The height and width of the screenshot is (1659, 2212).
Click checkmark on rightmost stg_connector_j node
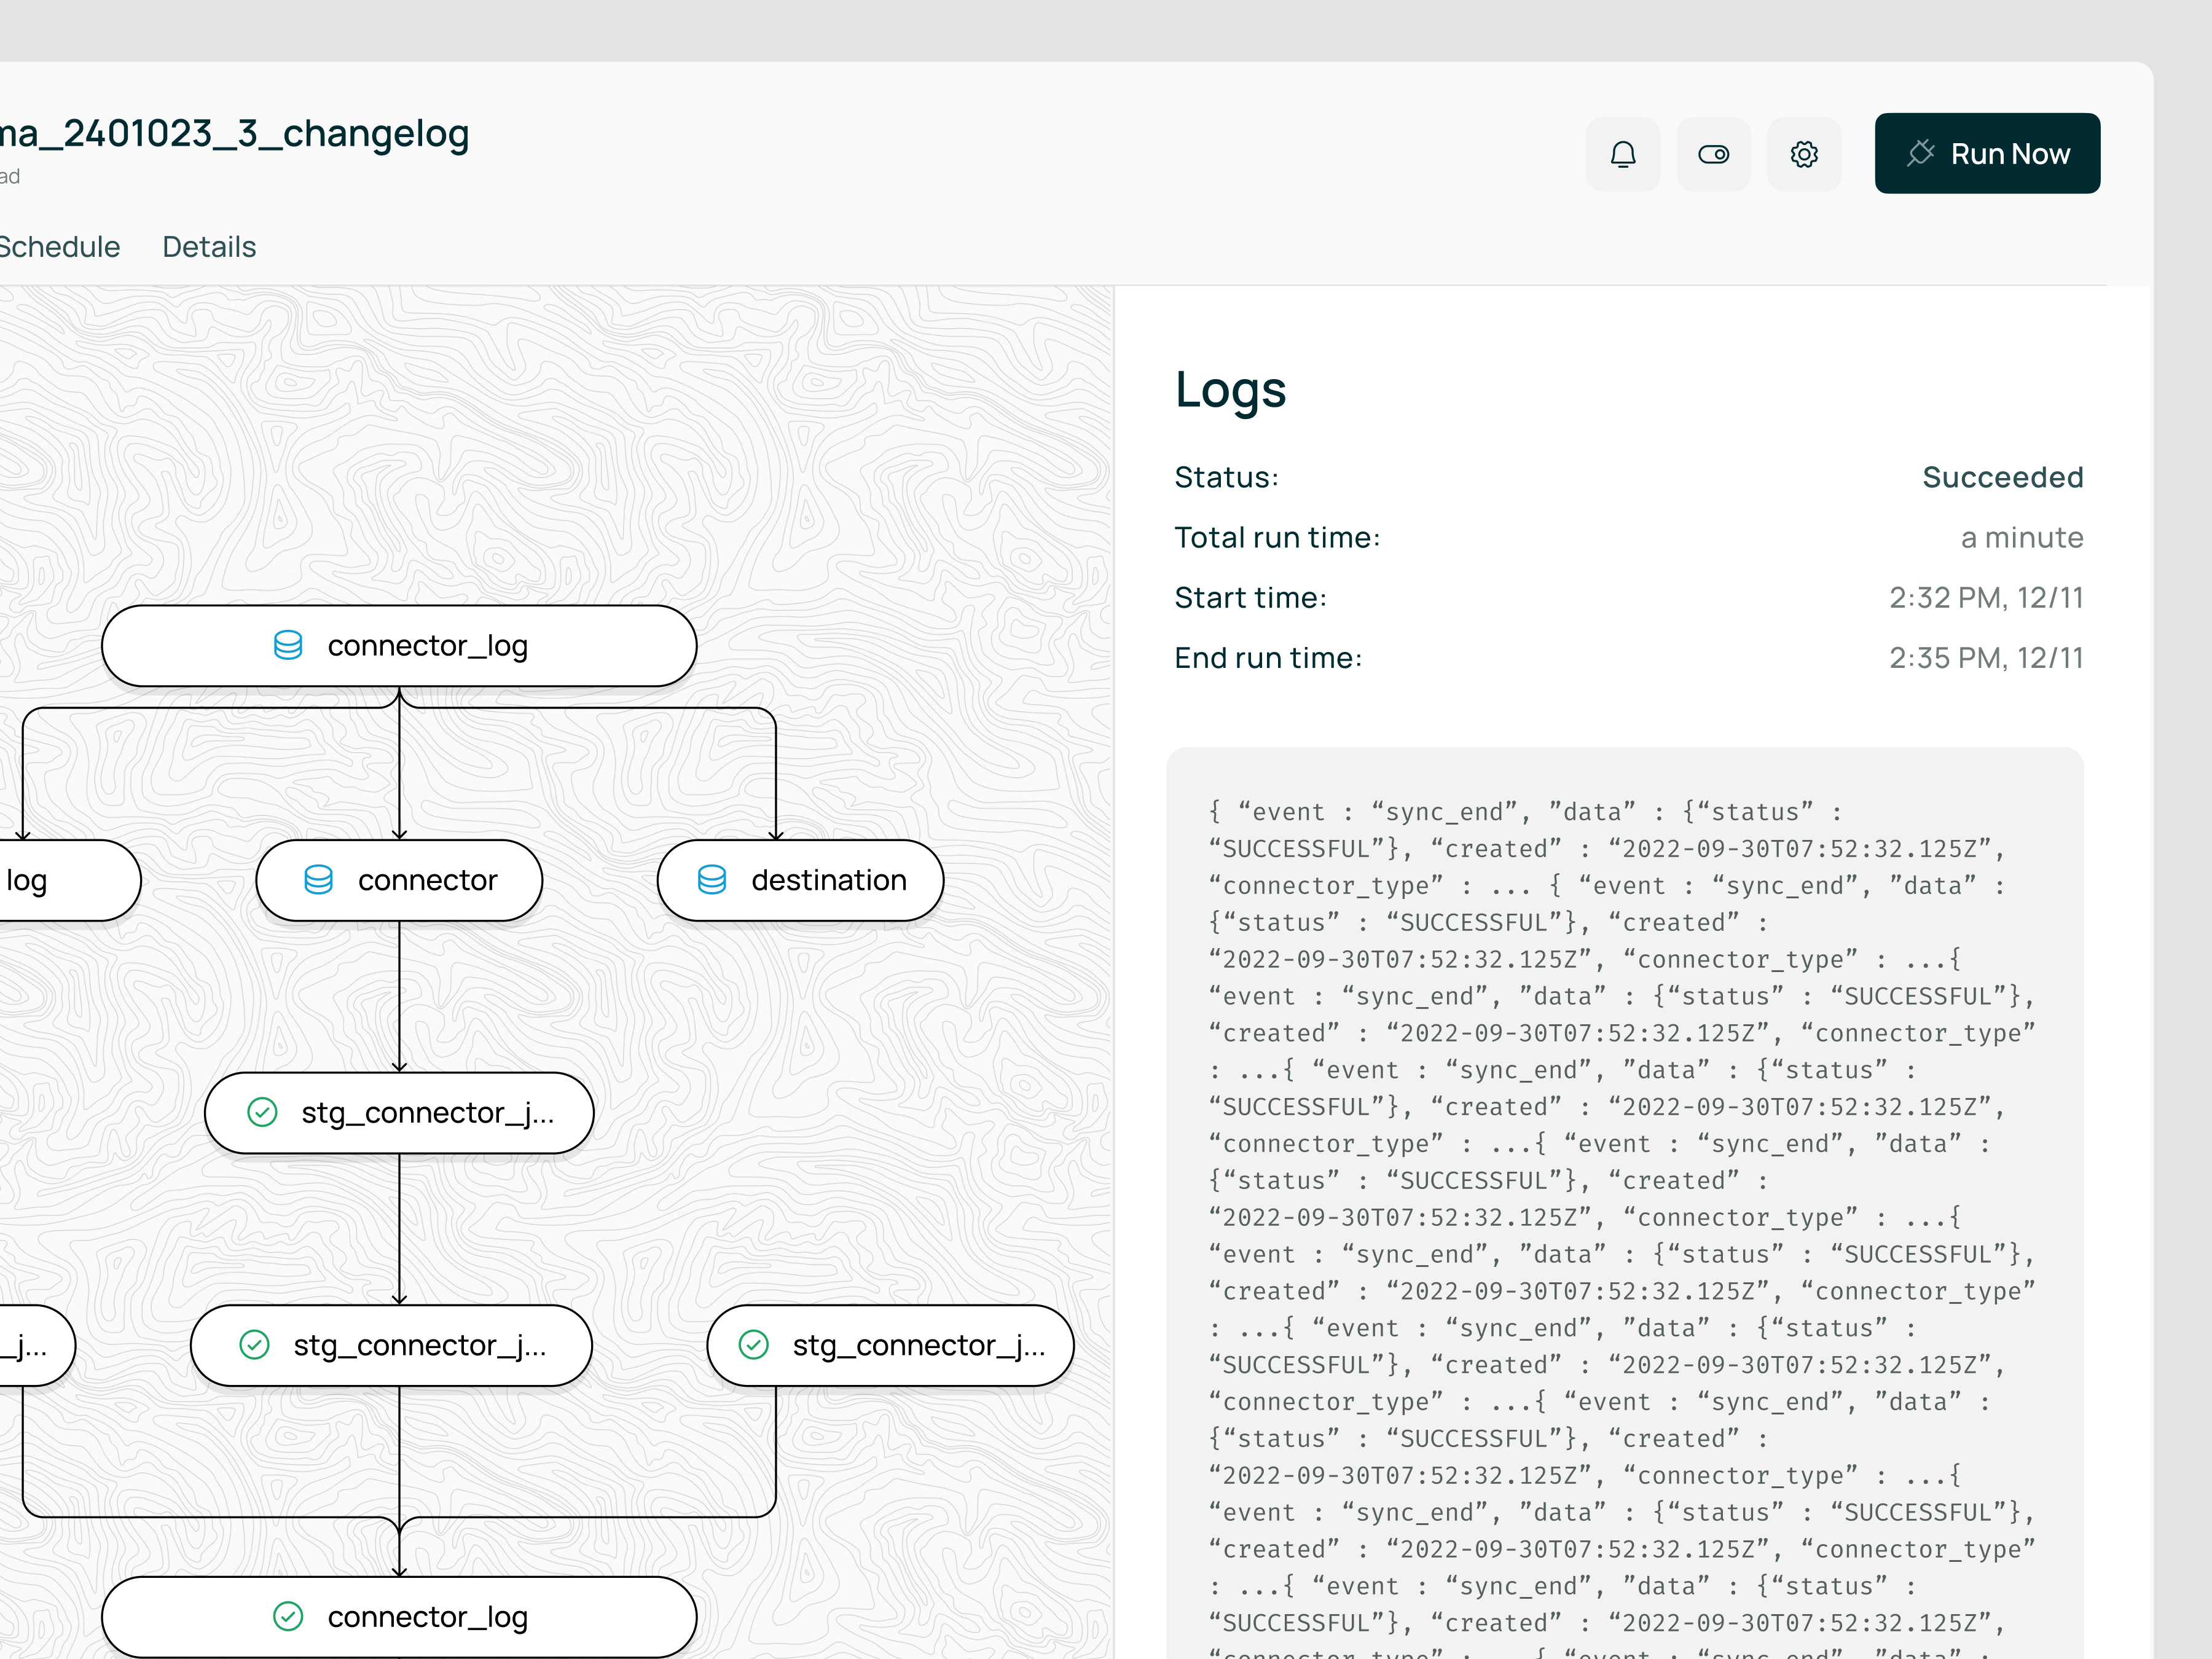[x=753, y=1345]
